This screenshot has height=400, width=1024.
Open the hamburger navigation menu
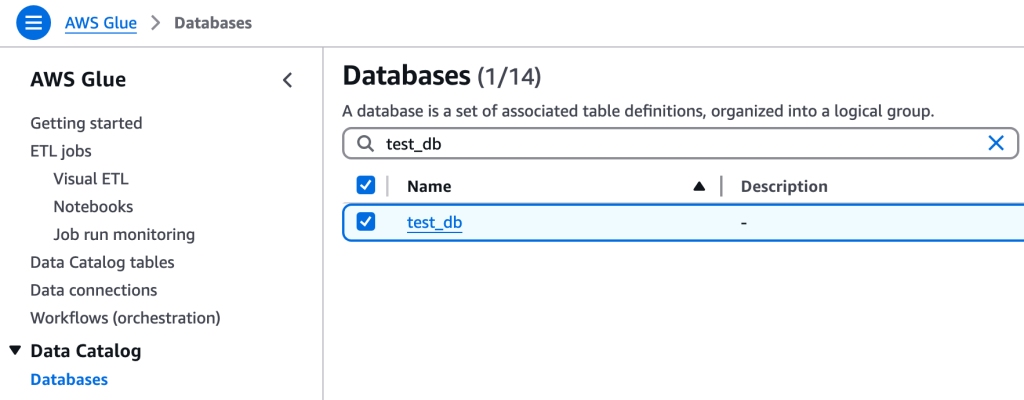click(x=33, y=23)
